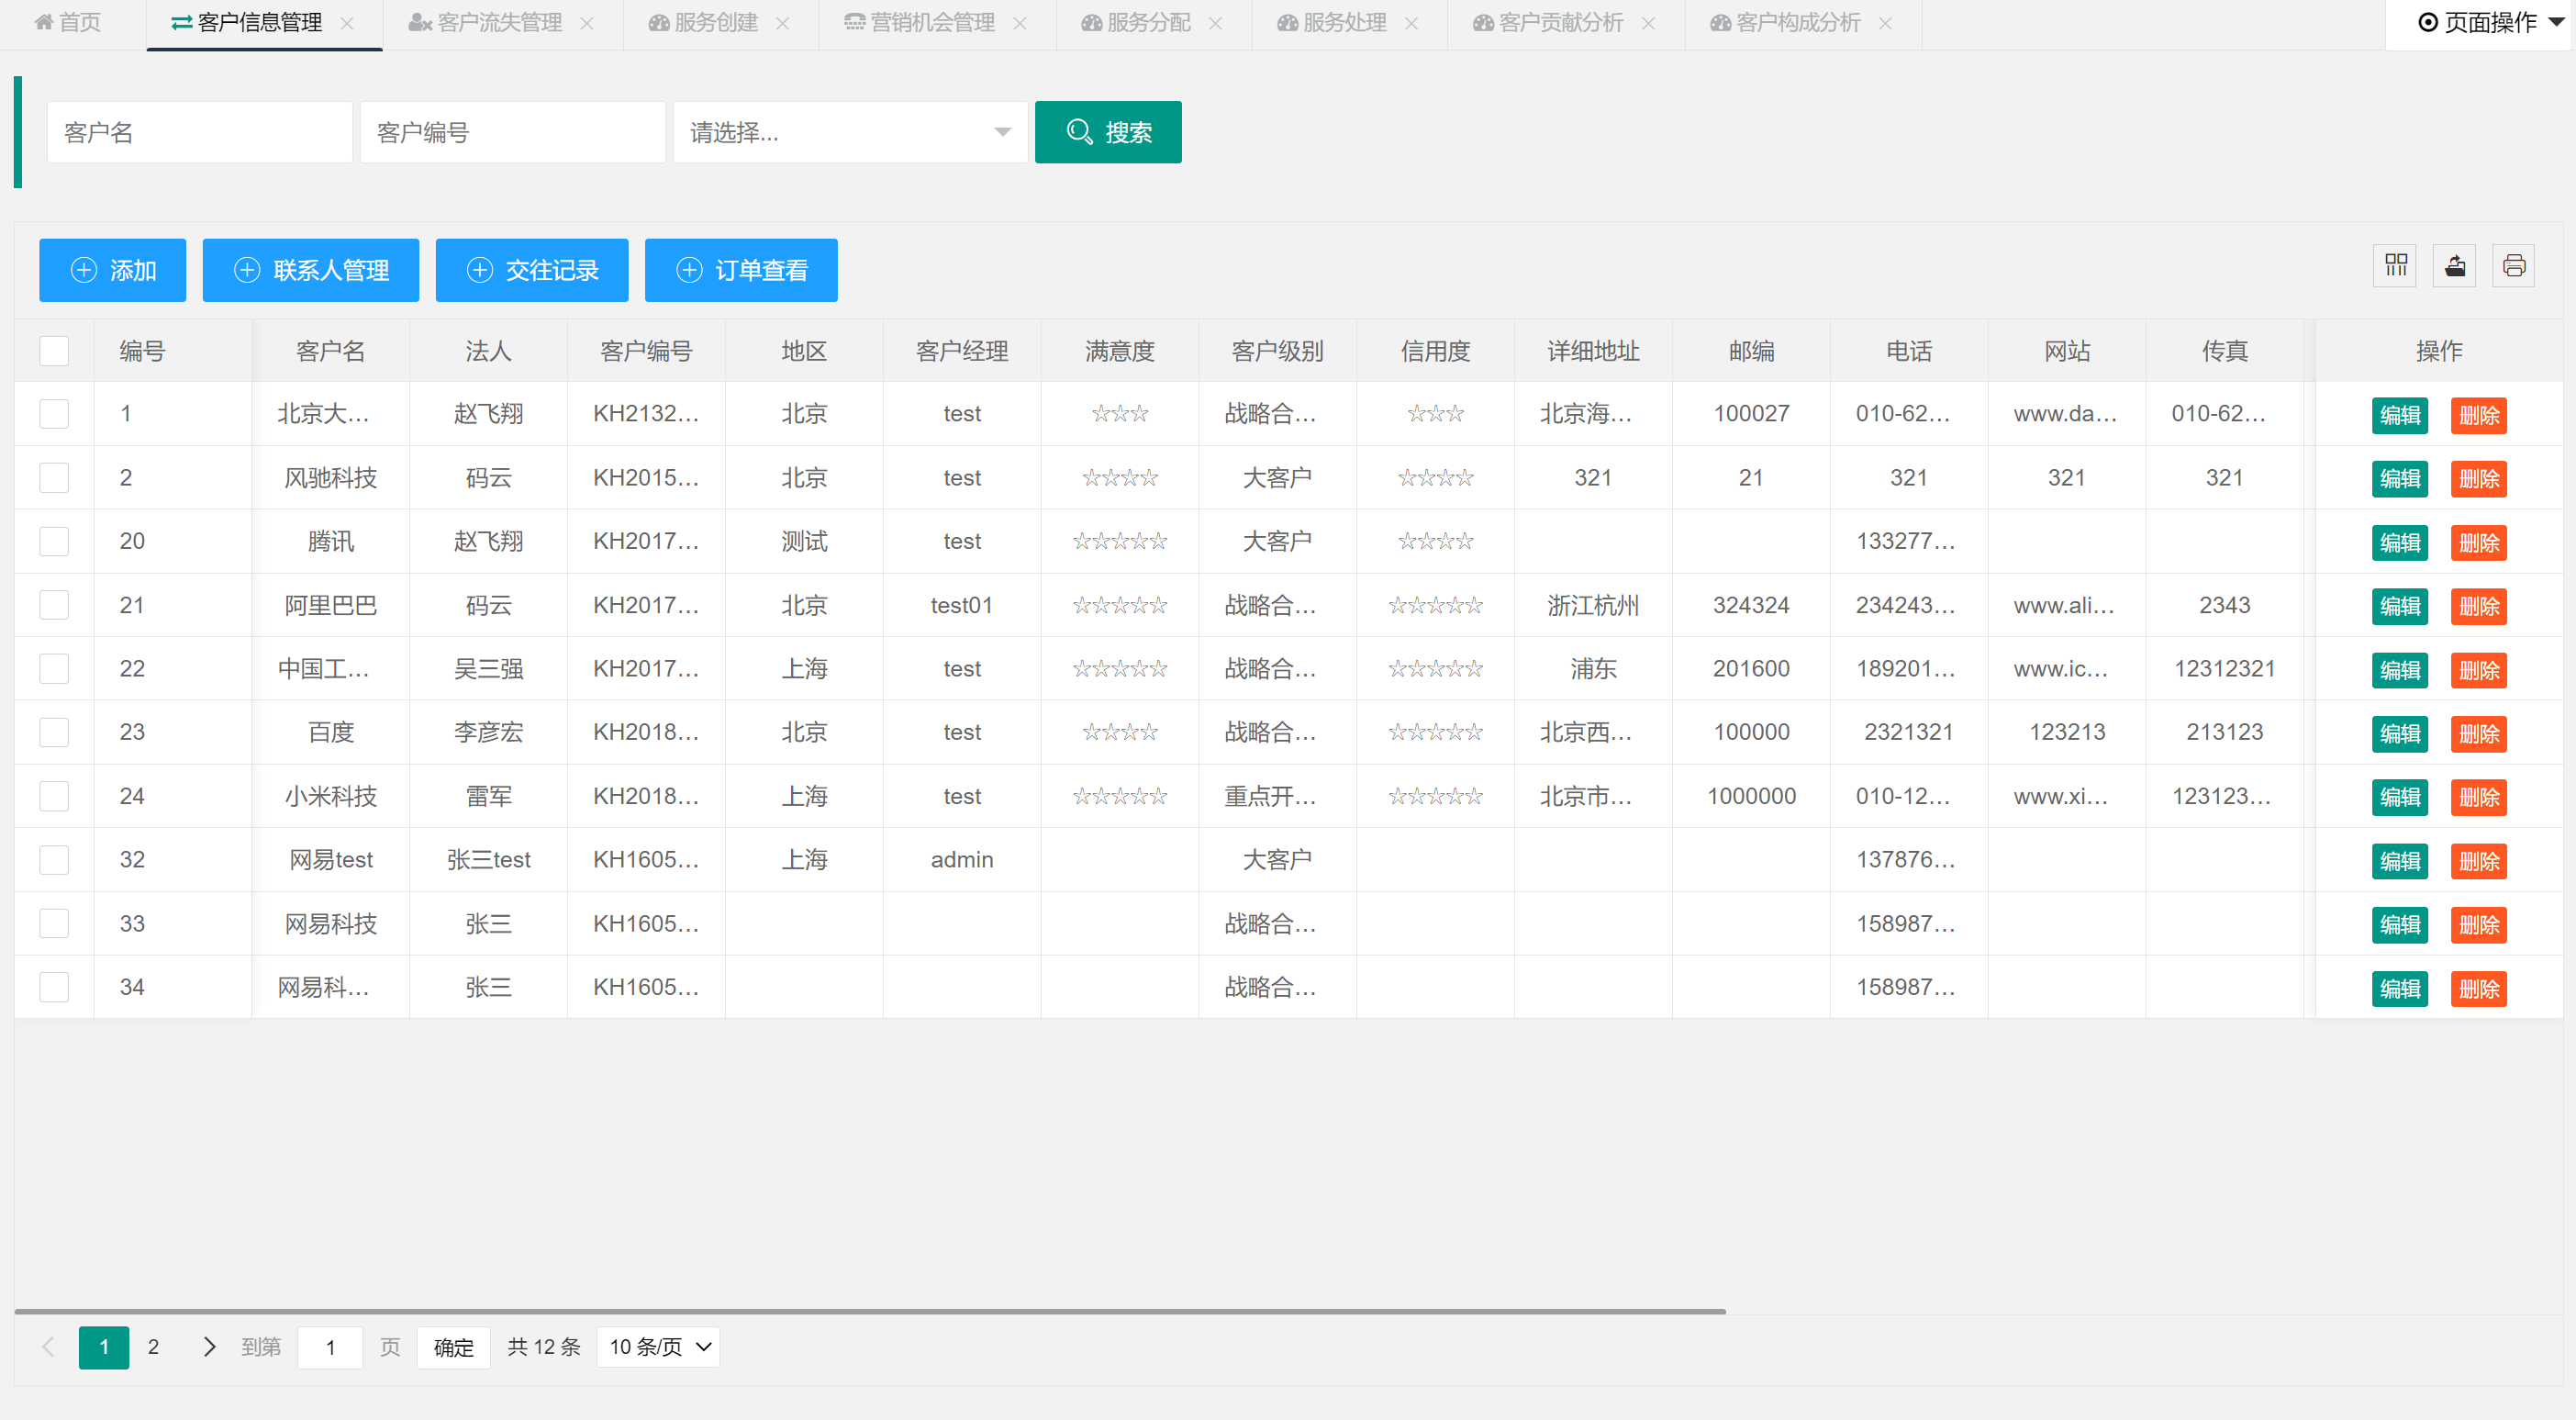This screenshot has height=1420, width=2576.
Task: Click the print table icon
Action: [2513, 266]
